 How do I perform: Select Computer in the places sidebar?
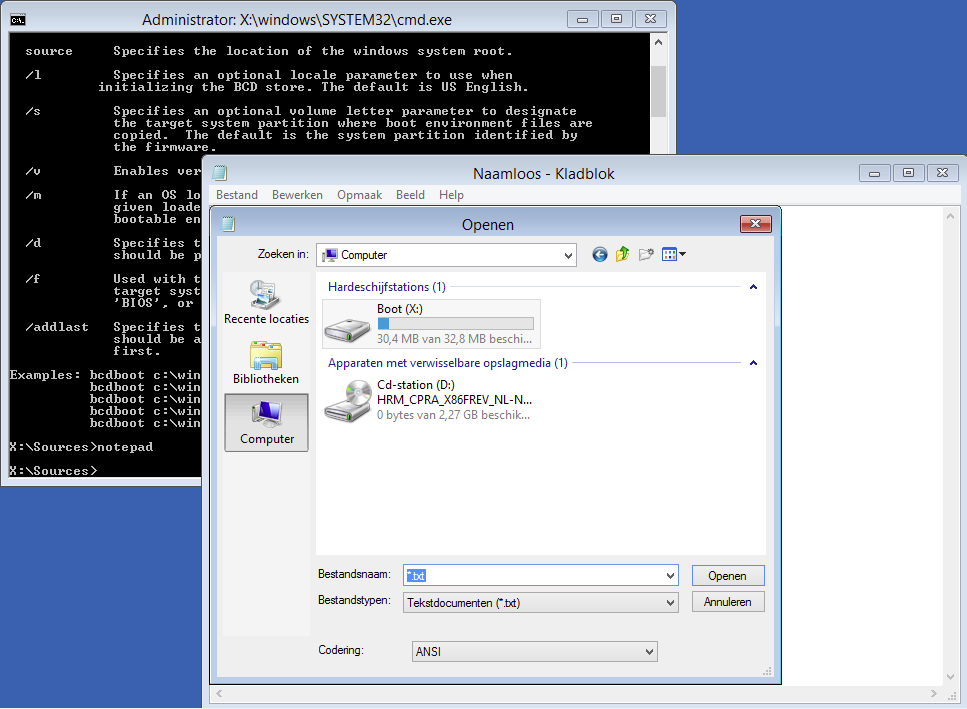pyautogui.click(x=266, y=423)
